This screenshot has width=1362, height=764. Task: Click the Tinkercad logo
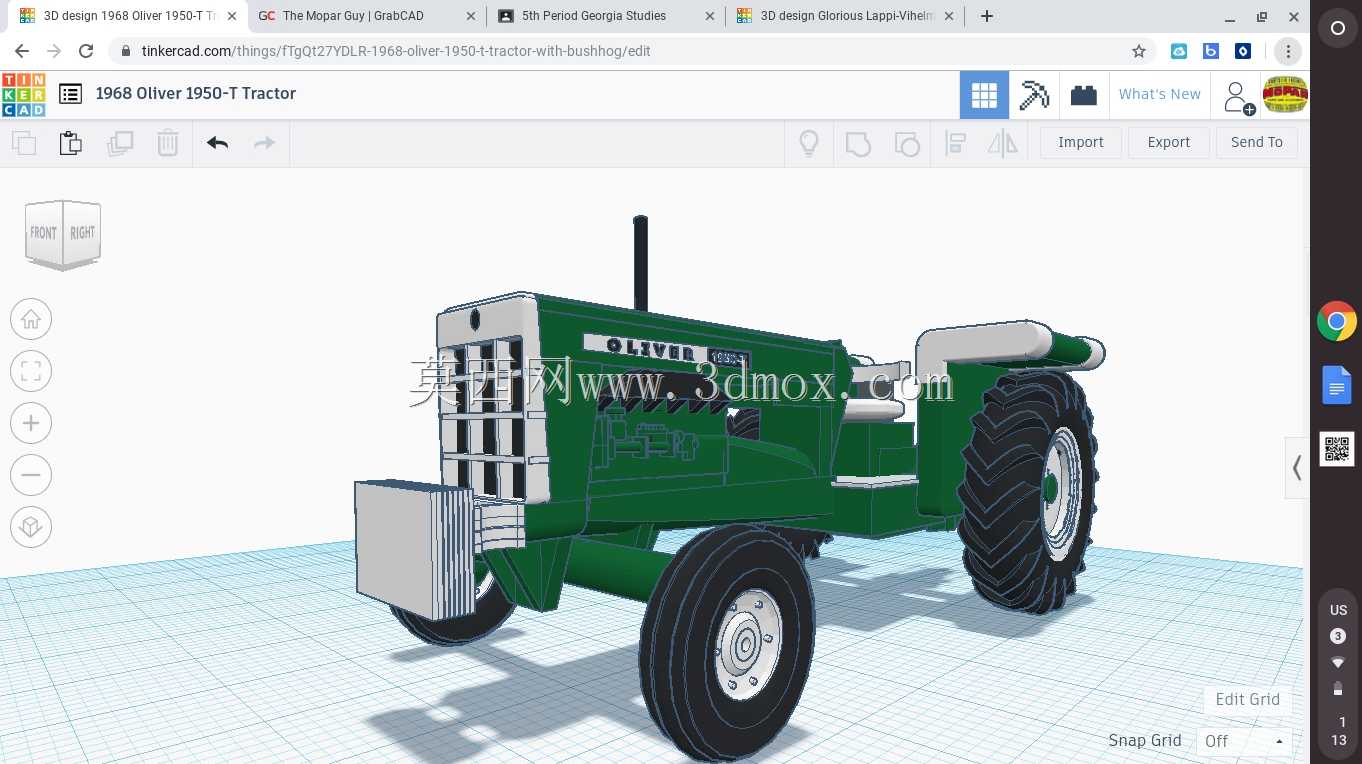(x=24, y=94)
